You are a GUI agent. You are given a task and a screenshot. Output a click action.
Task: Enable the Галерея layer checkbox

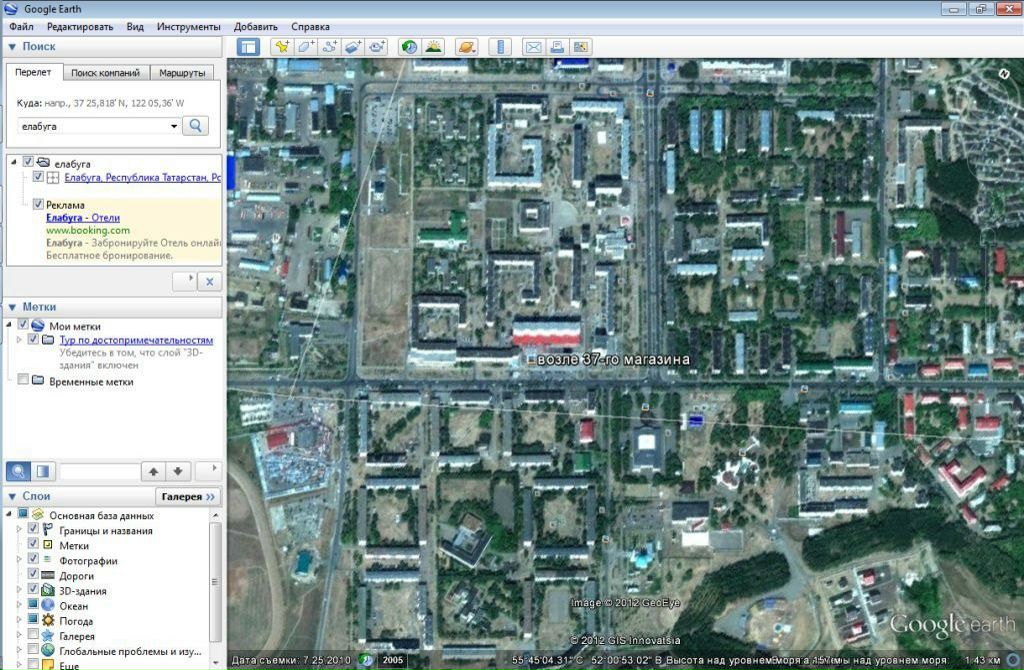pyautogui.click(x=33, y=636)
